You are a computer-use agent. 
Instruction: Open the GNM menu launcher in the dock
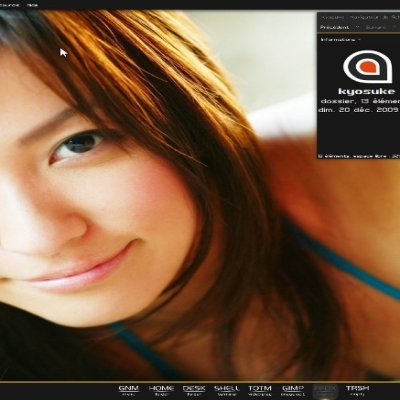tap(129, 390)
